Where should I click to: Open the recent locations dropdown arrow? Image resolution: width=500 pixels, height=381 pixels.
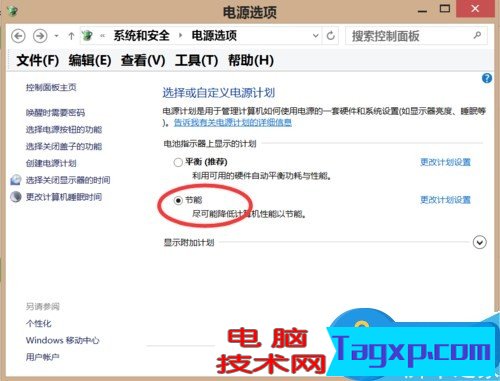coord(57,36)
